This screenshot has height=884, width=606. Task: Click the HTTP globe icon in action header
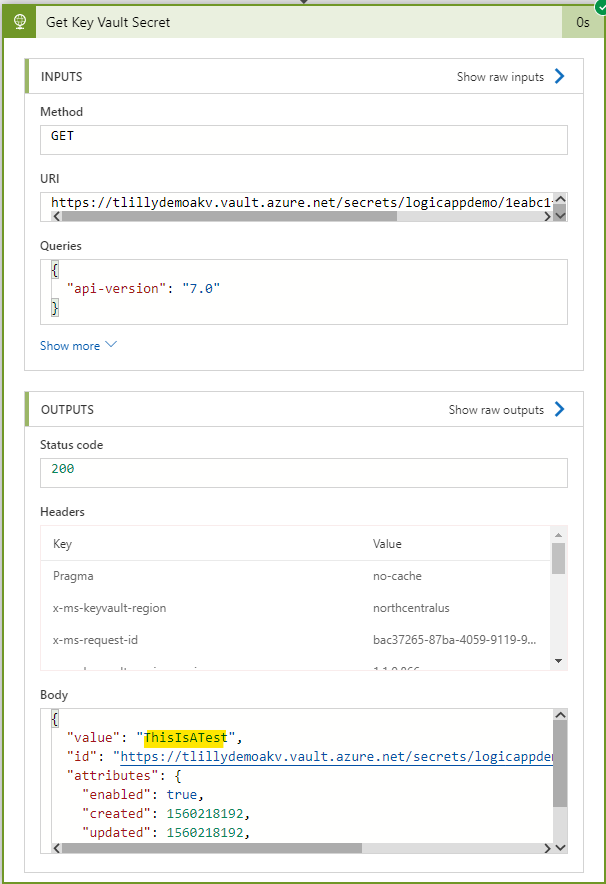tap(20, 22)
